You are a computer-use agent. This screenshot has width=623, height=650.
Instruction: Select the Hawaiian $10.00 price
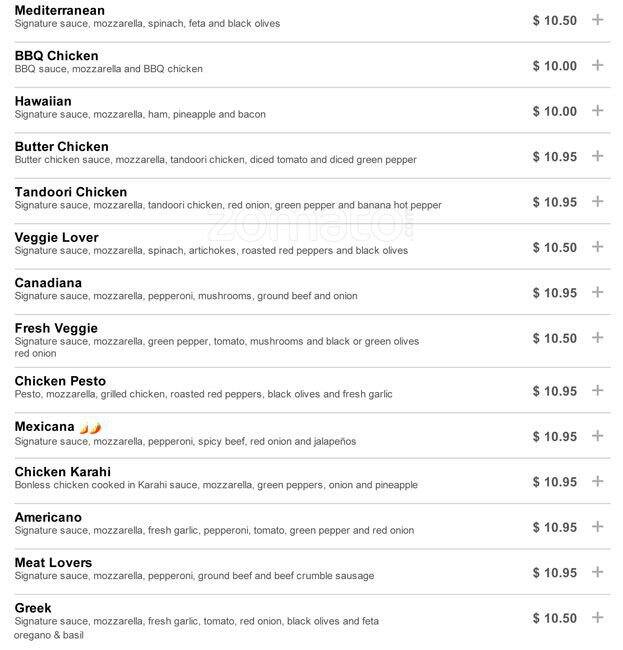point(554,111)
